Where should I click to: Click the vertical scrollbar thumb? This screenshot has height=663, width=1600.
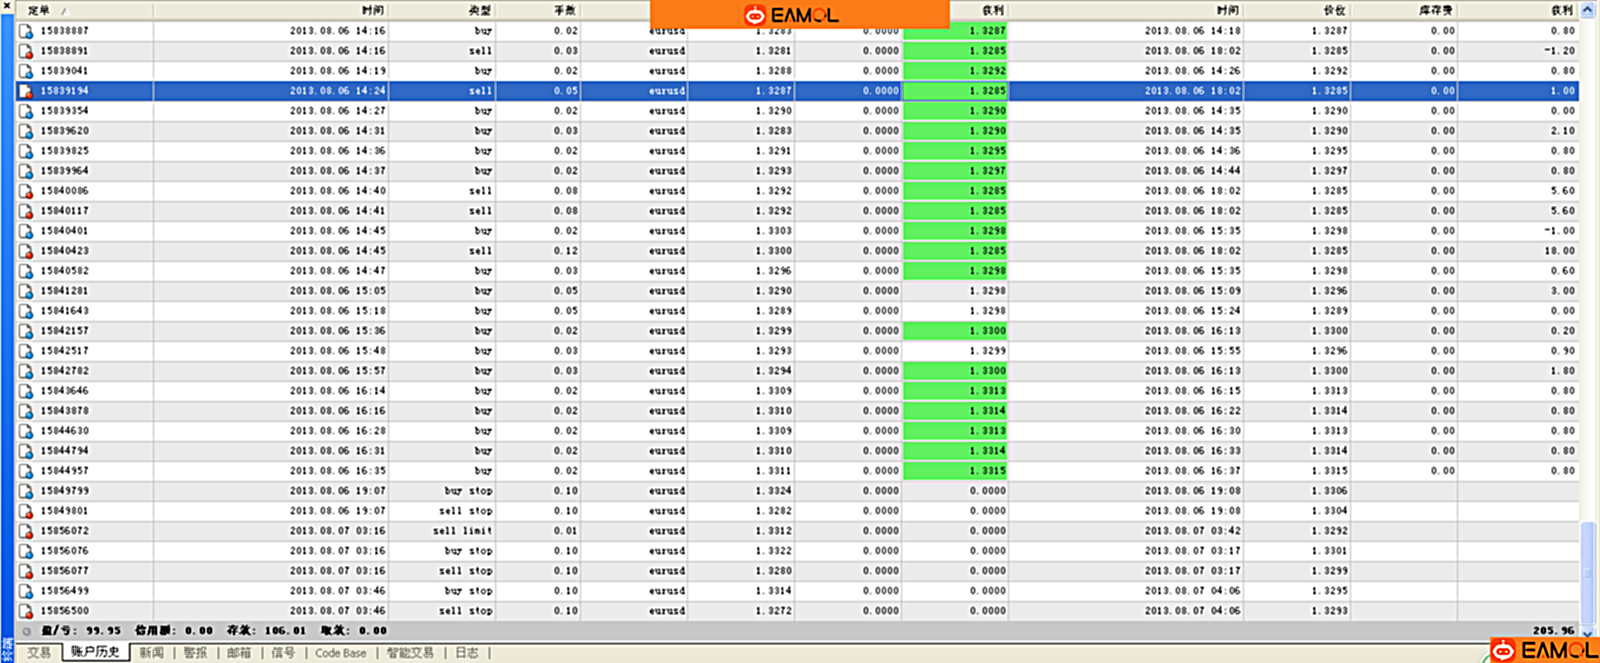pos(1588,574)
